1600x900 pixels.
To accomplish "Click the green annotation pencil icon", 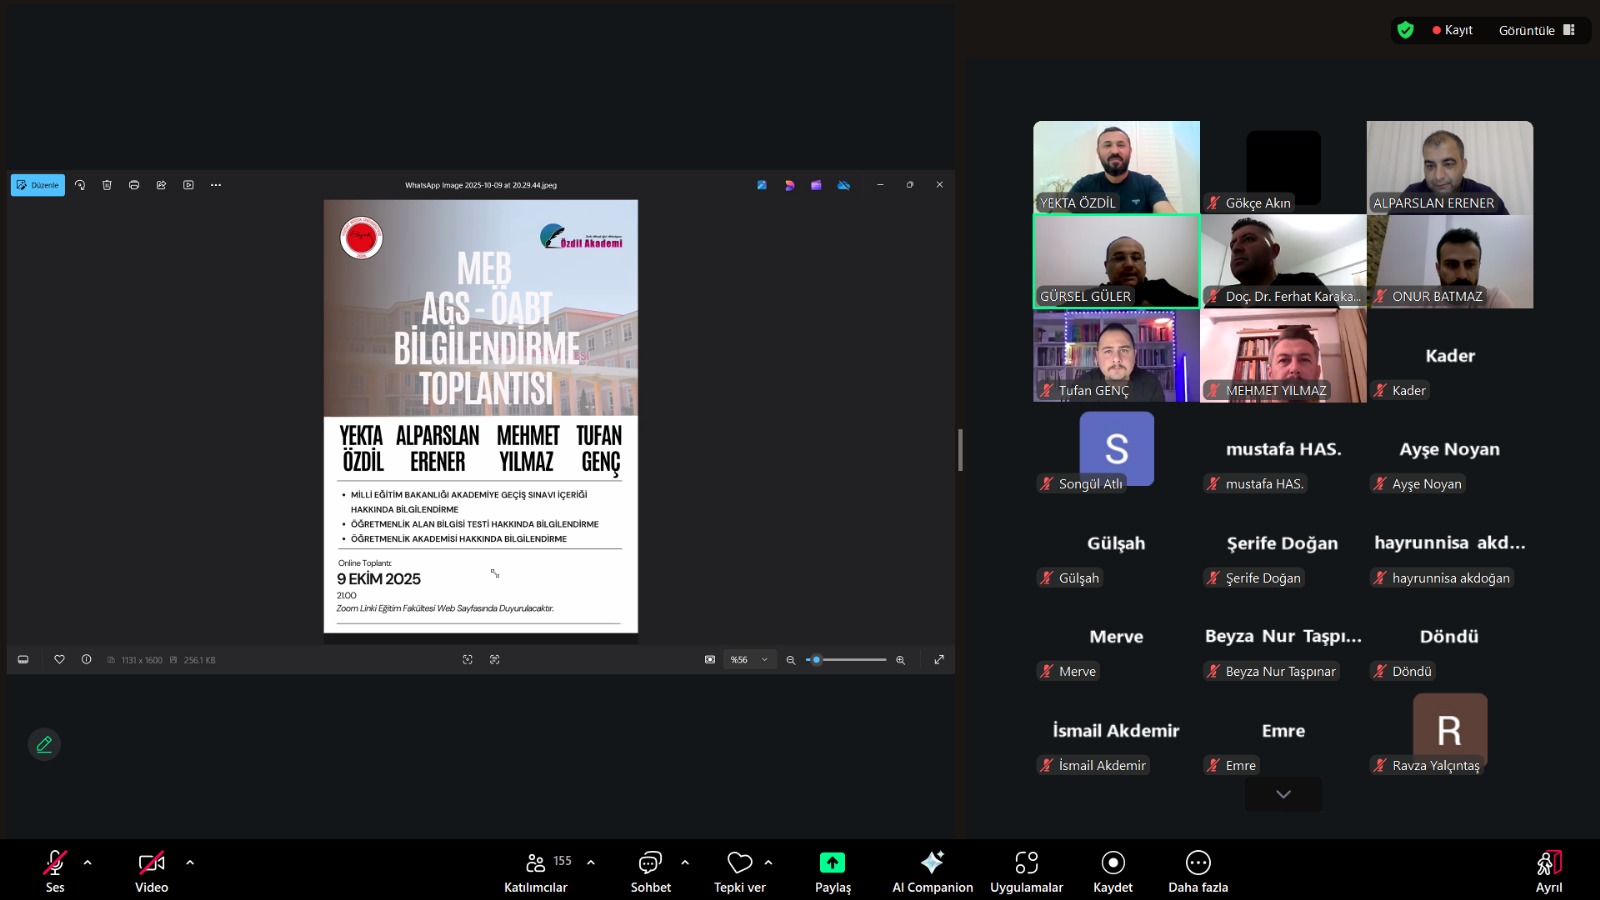I will click(44, 745).
